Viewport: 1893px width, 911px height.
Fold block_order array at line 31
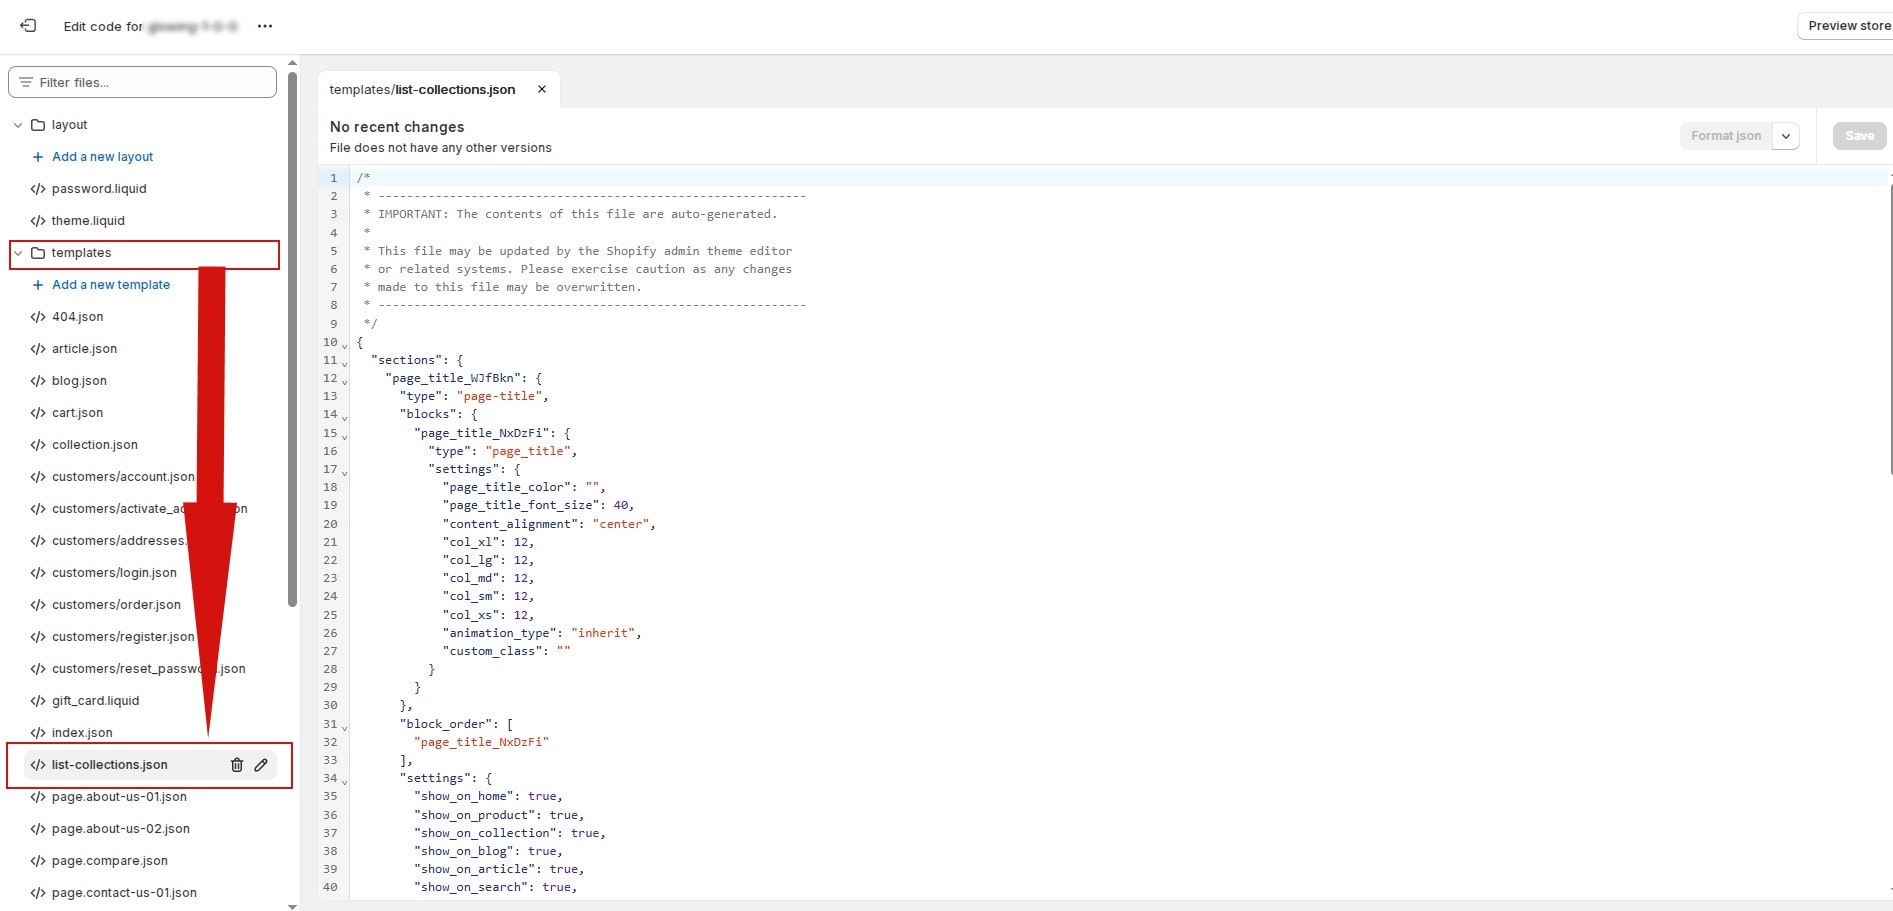coord(345,727)
